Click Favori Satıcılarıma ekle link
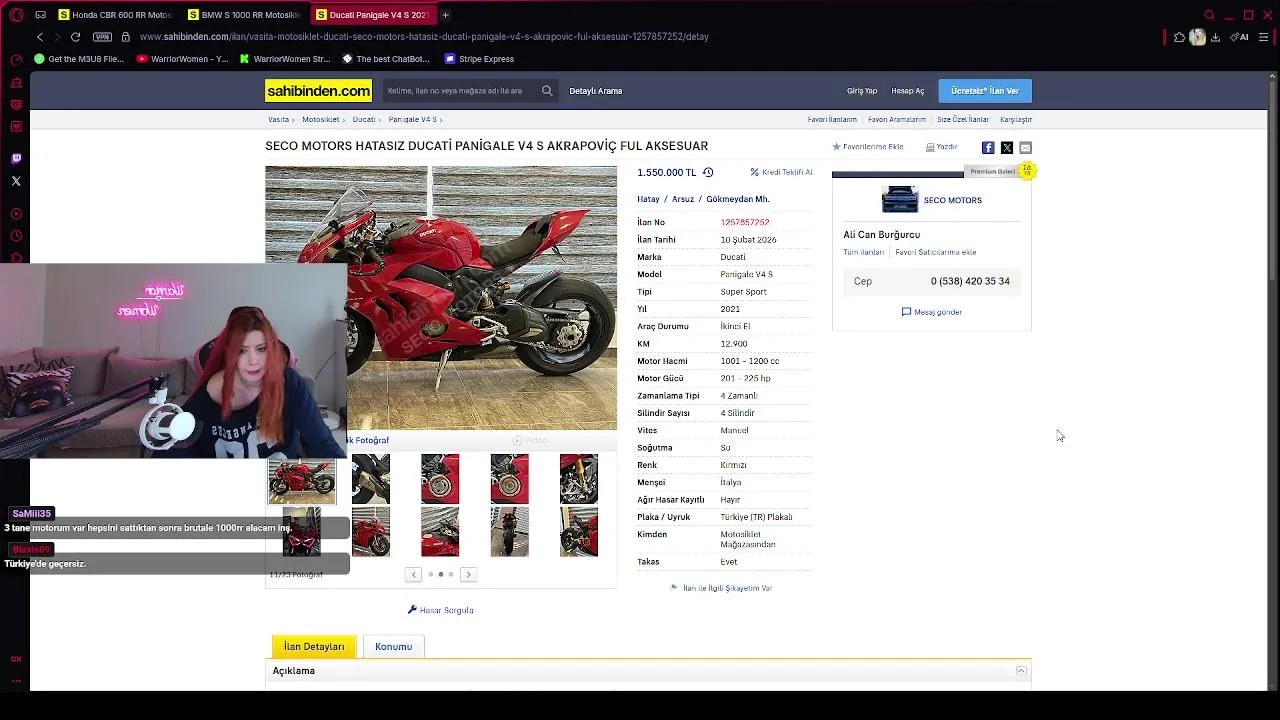The image size is (1280, 720). click(935, 252)
